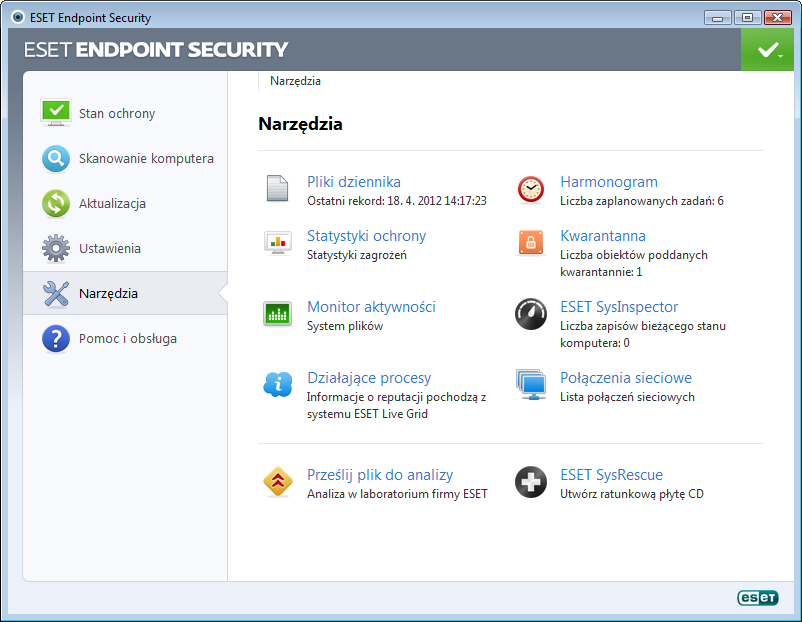This screenshot has width=802, height=622.
Task: Select Narzędzia in the sidebar
Action: pos(125,293)
